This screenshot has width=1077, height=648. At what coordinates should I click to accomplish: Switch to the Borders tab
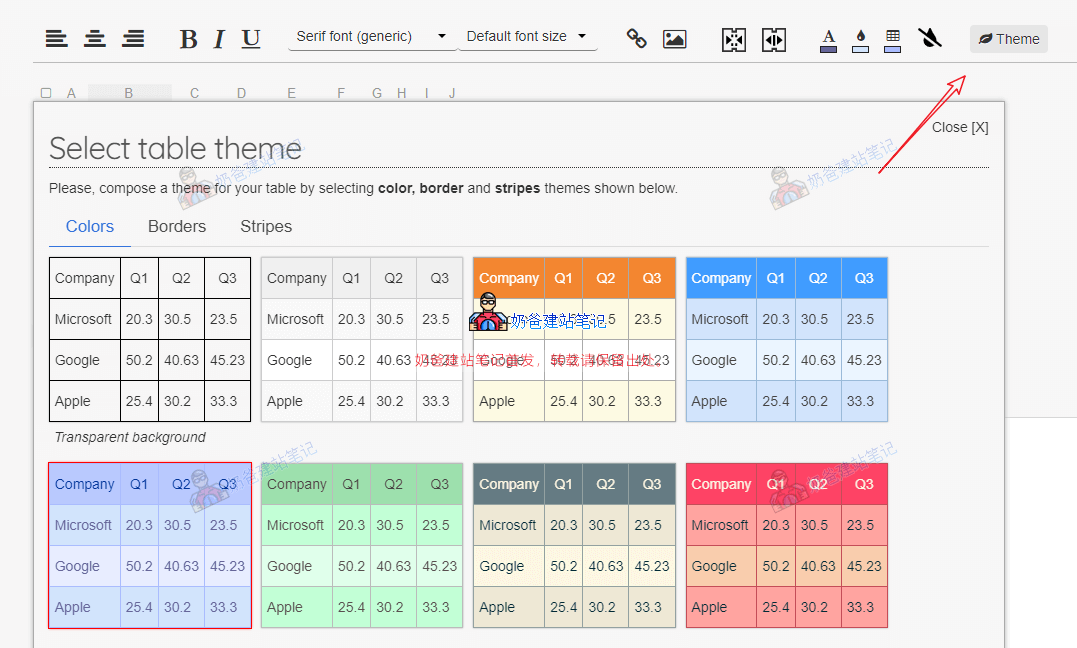click(177, 226)
